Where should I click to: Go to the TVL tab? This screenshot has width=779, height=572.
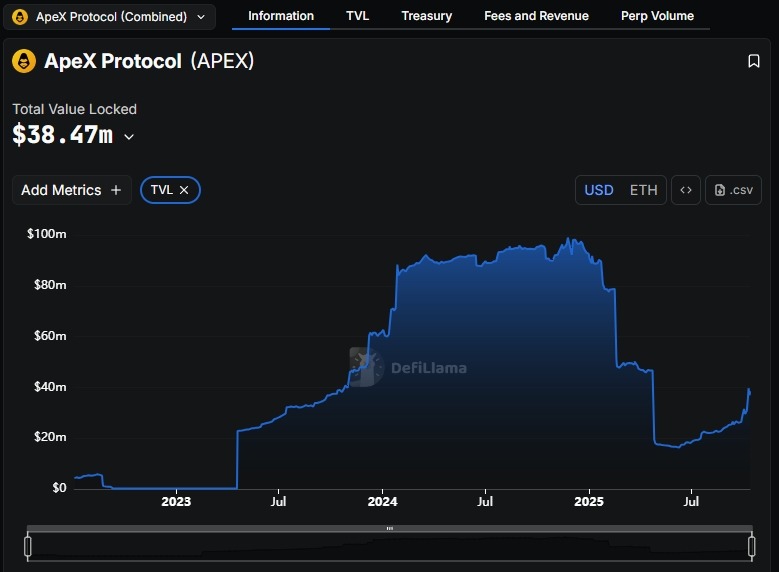pos(357,16)
